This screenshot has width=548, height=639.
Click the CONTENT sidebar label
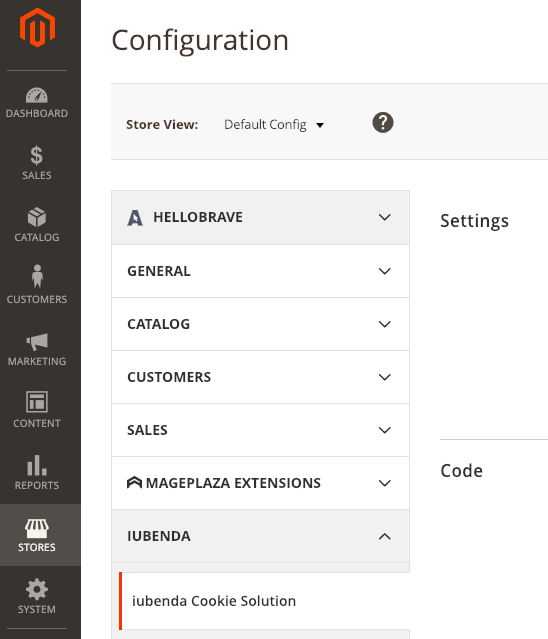(x=37, y=423)
